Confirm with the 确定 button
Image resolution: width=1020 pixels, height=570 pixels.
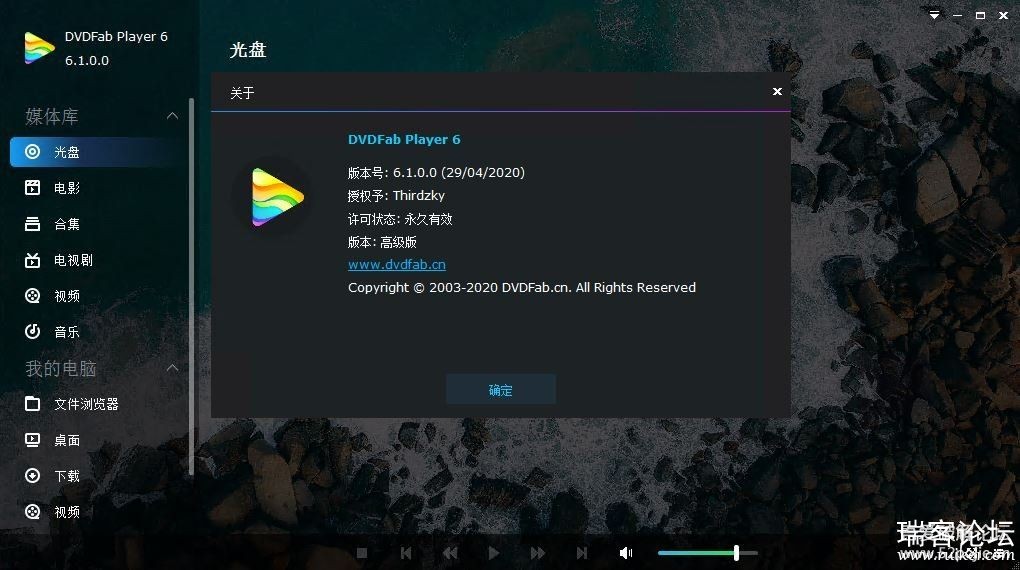click(500, 390)
